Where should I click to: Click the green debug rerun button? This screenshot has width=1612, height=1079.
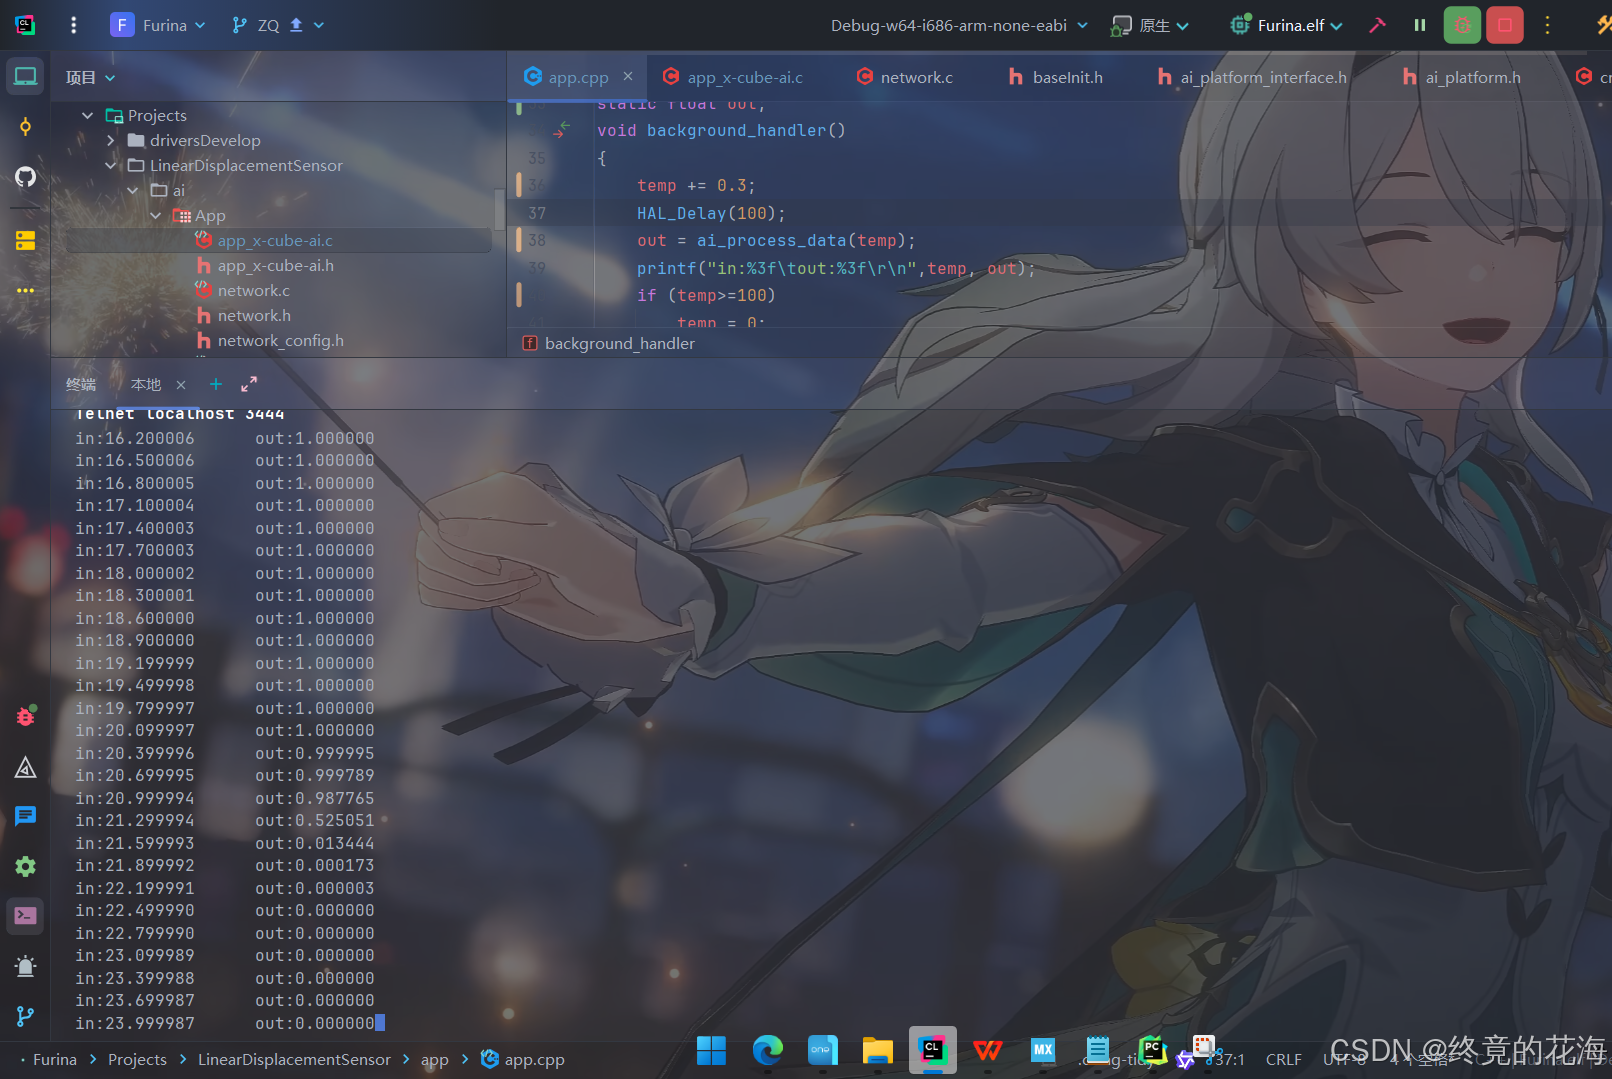(1462, 25)
